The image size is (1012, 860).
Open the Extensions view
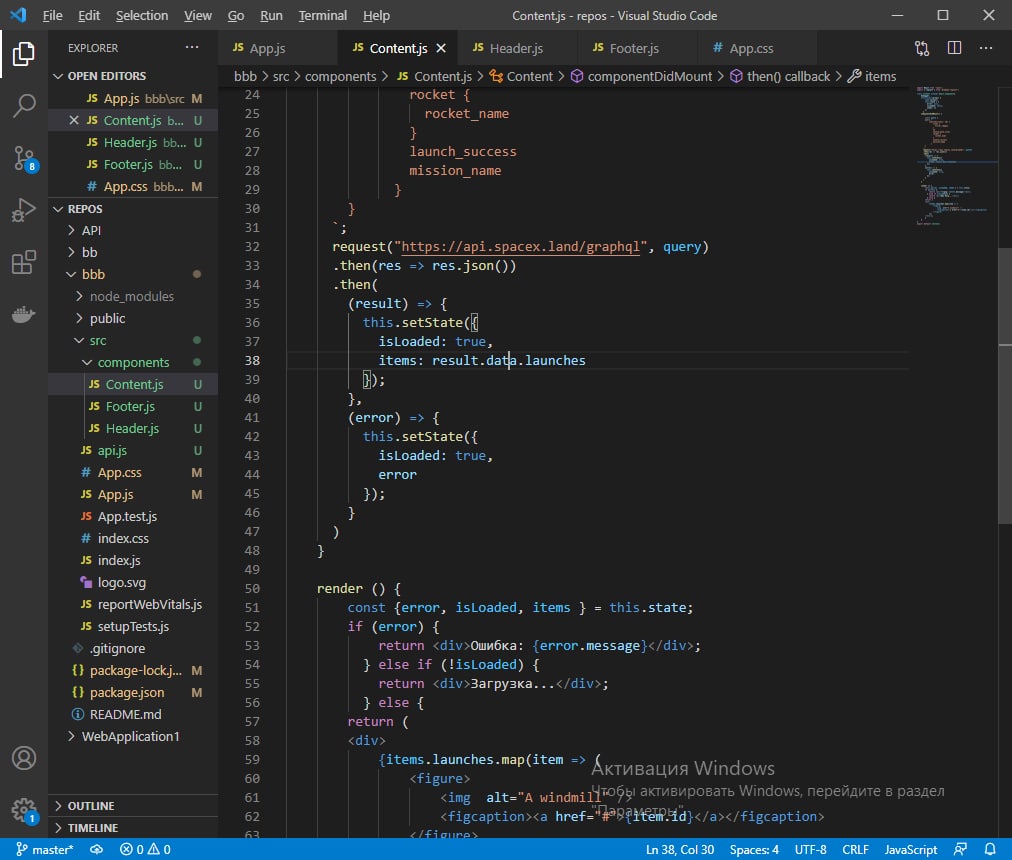click(x=24, y=263)
